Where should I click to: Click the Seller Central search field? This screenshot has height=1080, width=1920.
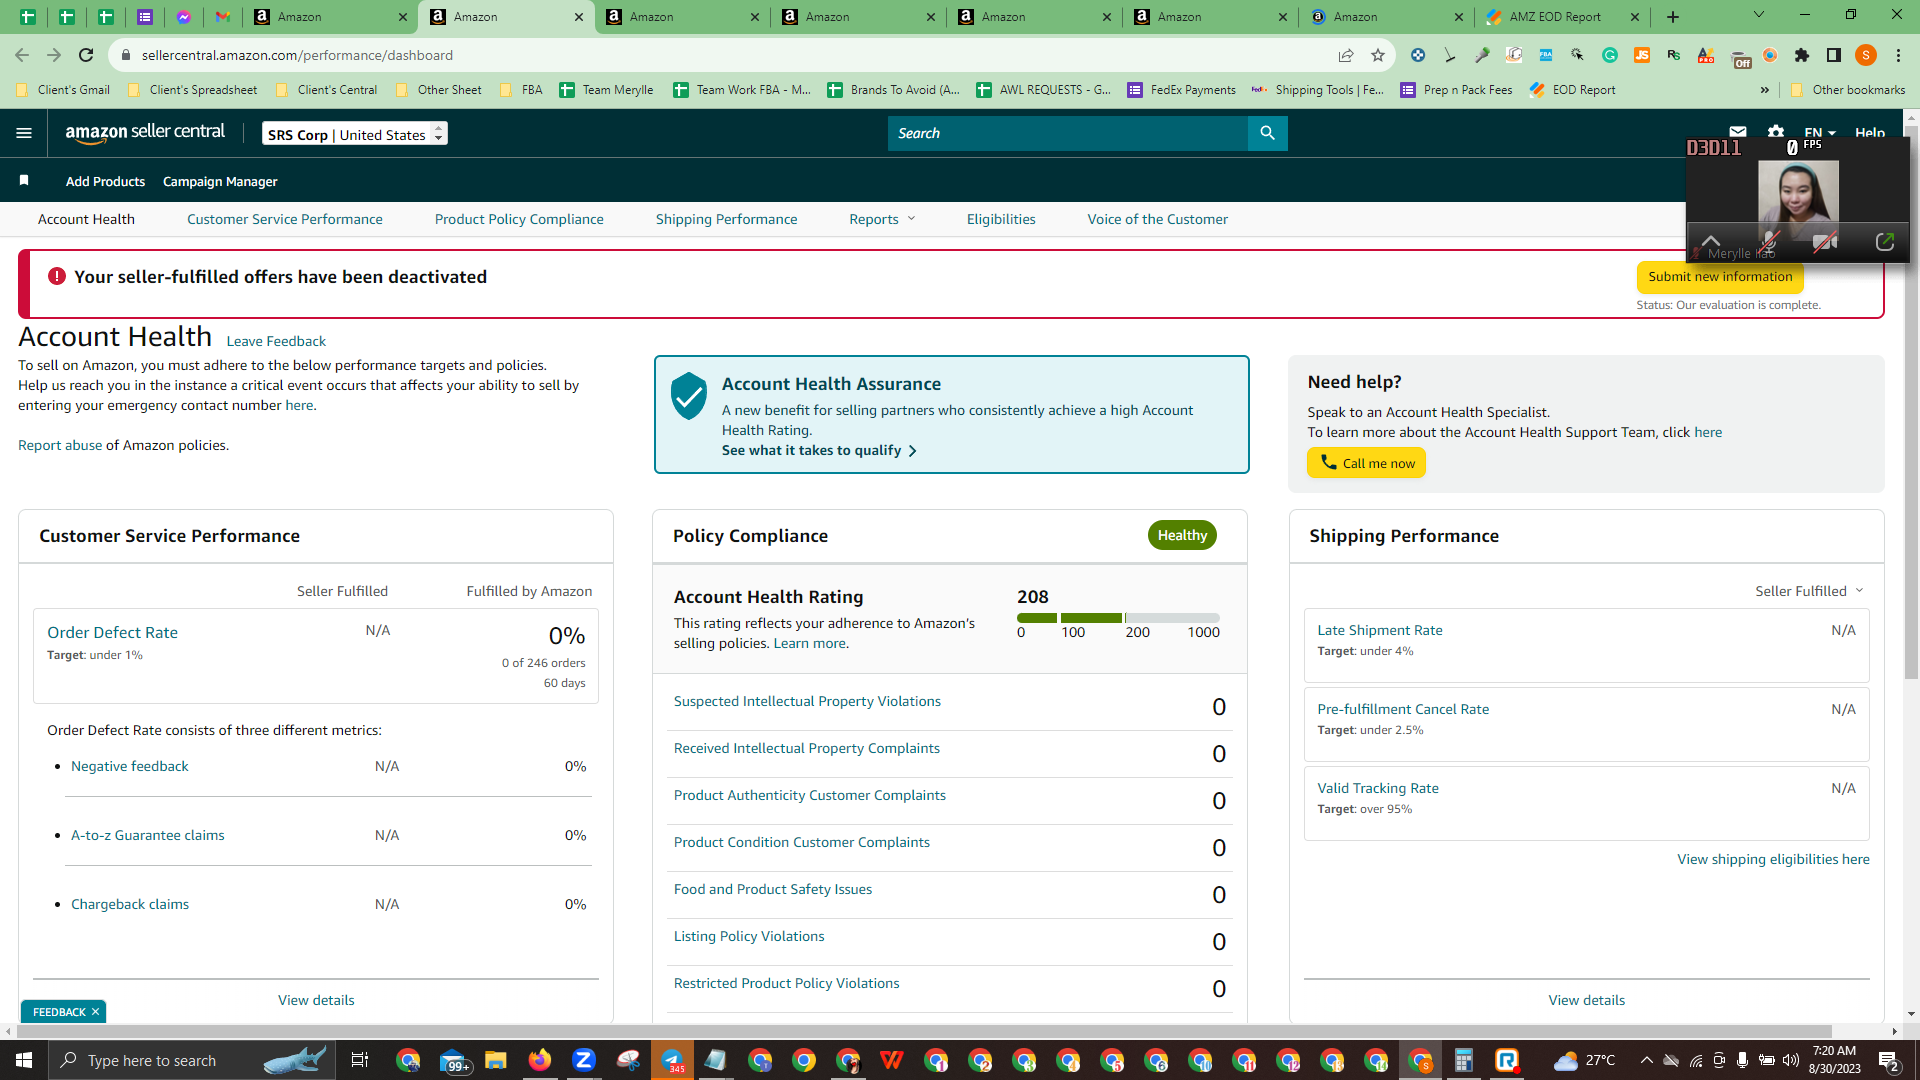1068,133
